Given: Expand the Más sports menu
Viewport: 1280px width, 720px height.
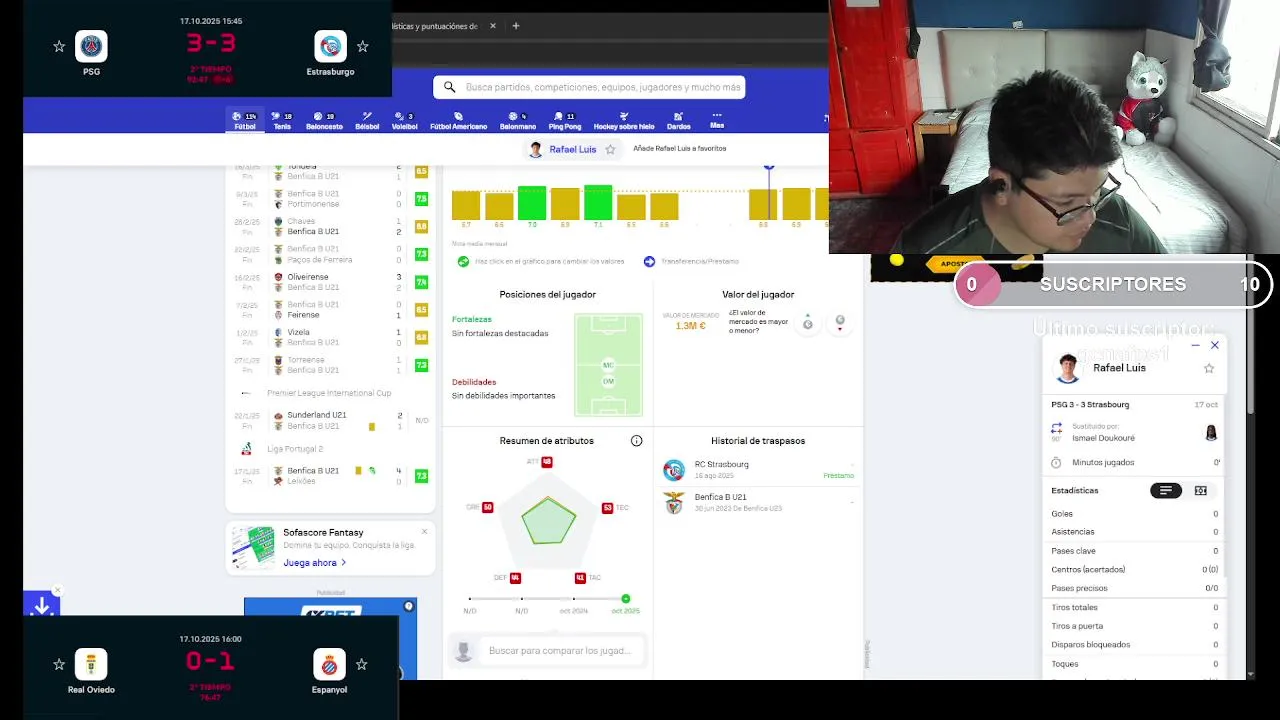Looking at the screenshot, I should [x=717, y=120].
